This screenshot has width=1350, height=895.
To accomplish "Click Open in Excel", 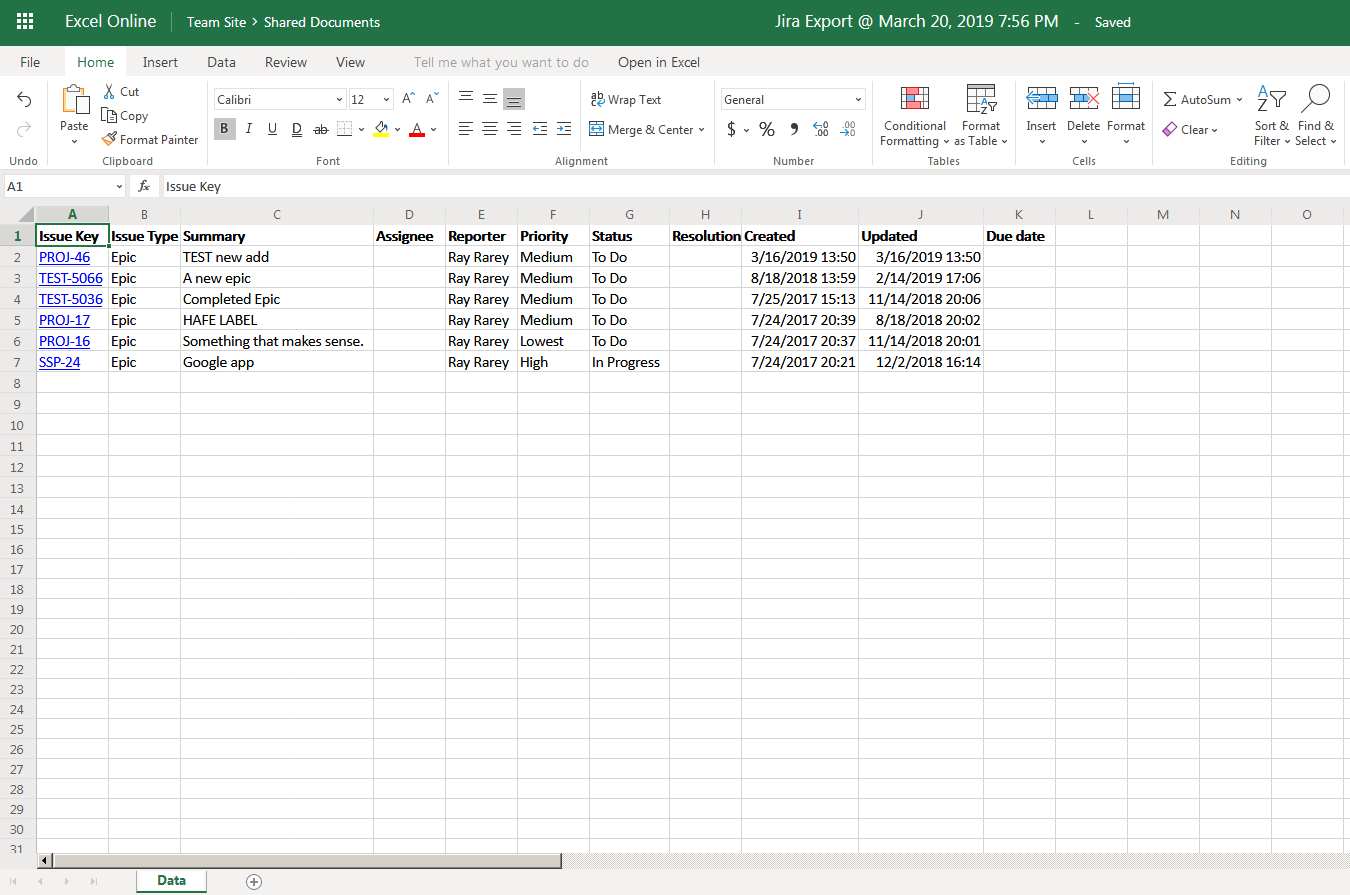I will 658,62.
